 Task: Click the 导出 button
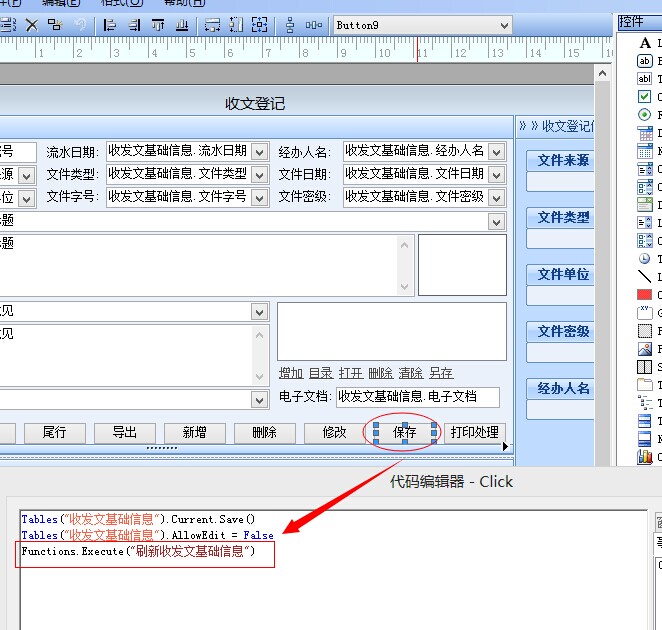[125, 433]
